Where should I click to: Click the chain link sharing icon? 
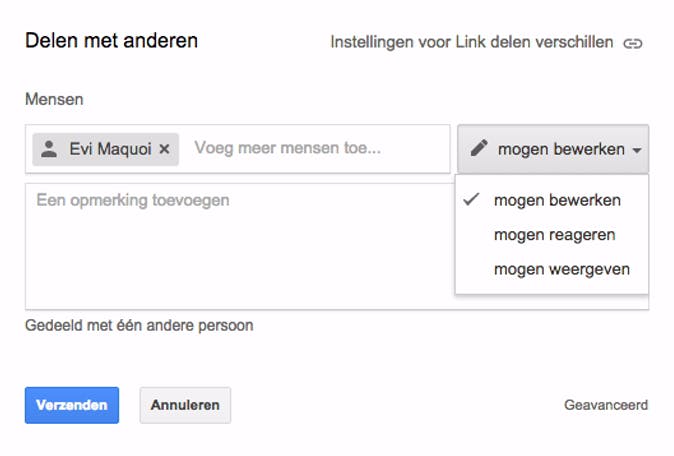click(632, 43)
